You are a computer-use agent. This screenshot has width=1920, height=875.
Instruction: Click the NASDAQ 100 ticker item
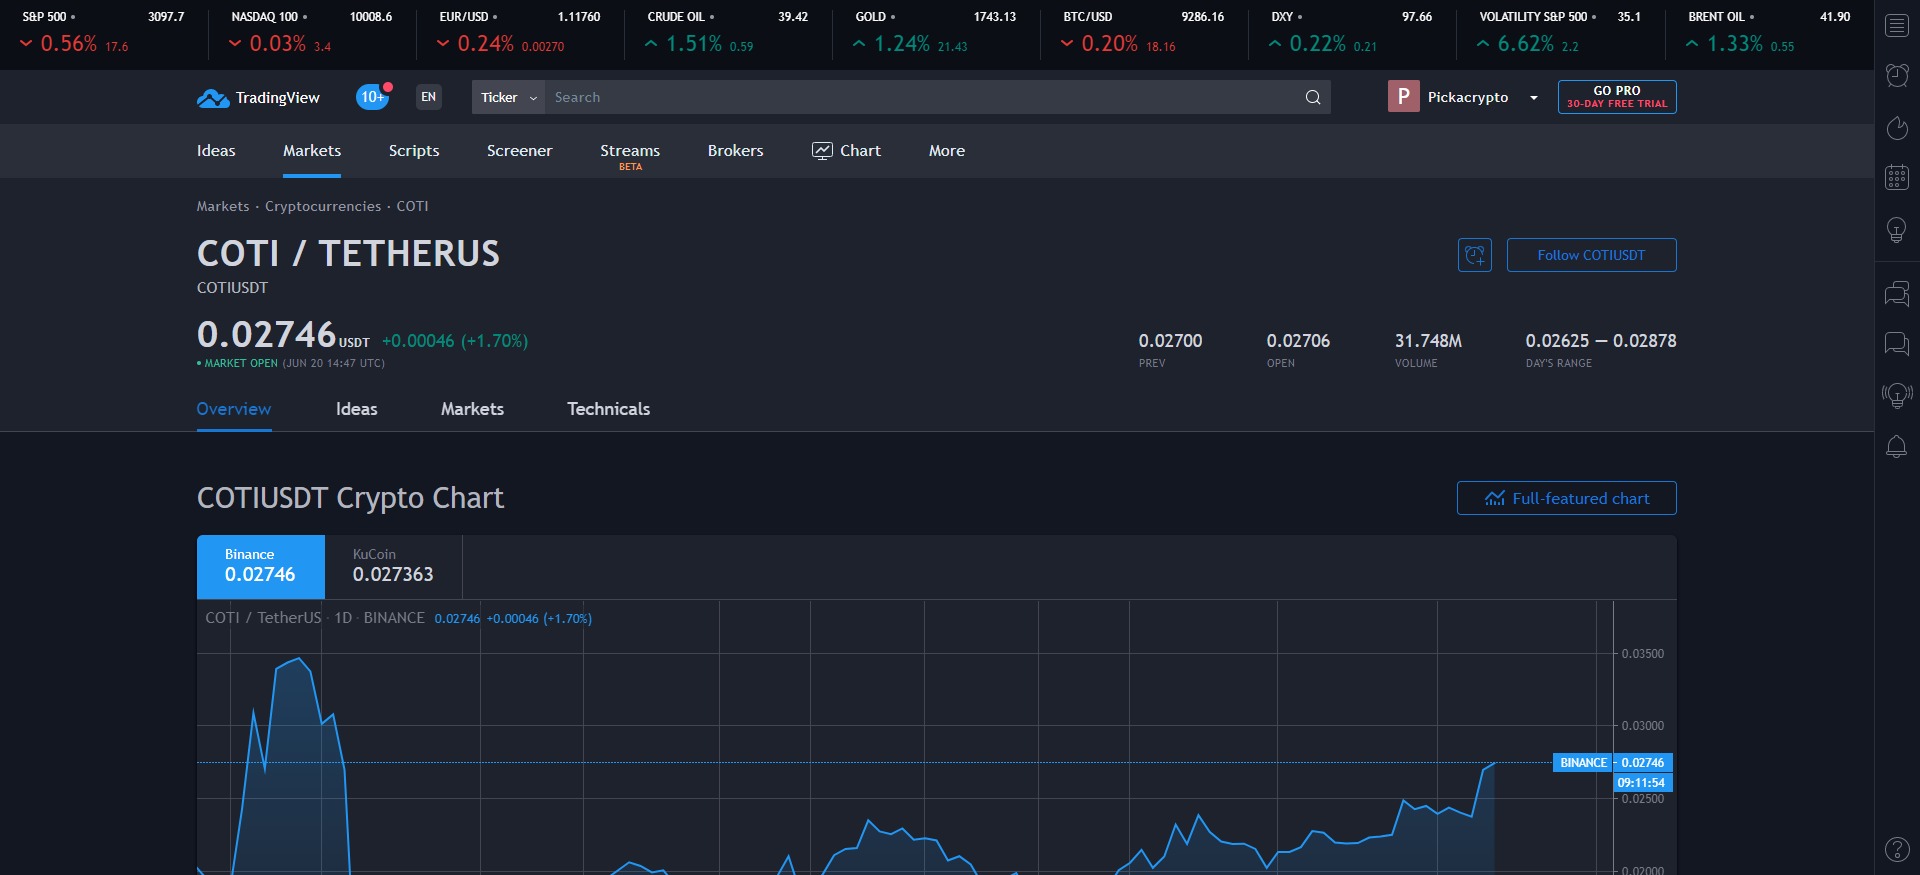pyautogui.click(x=310, y=31)
